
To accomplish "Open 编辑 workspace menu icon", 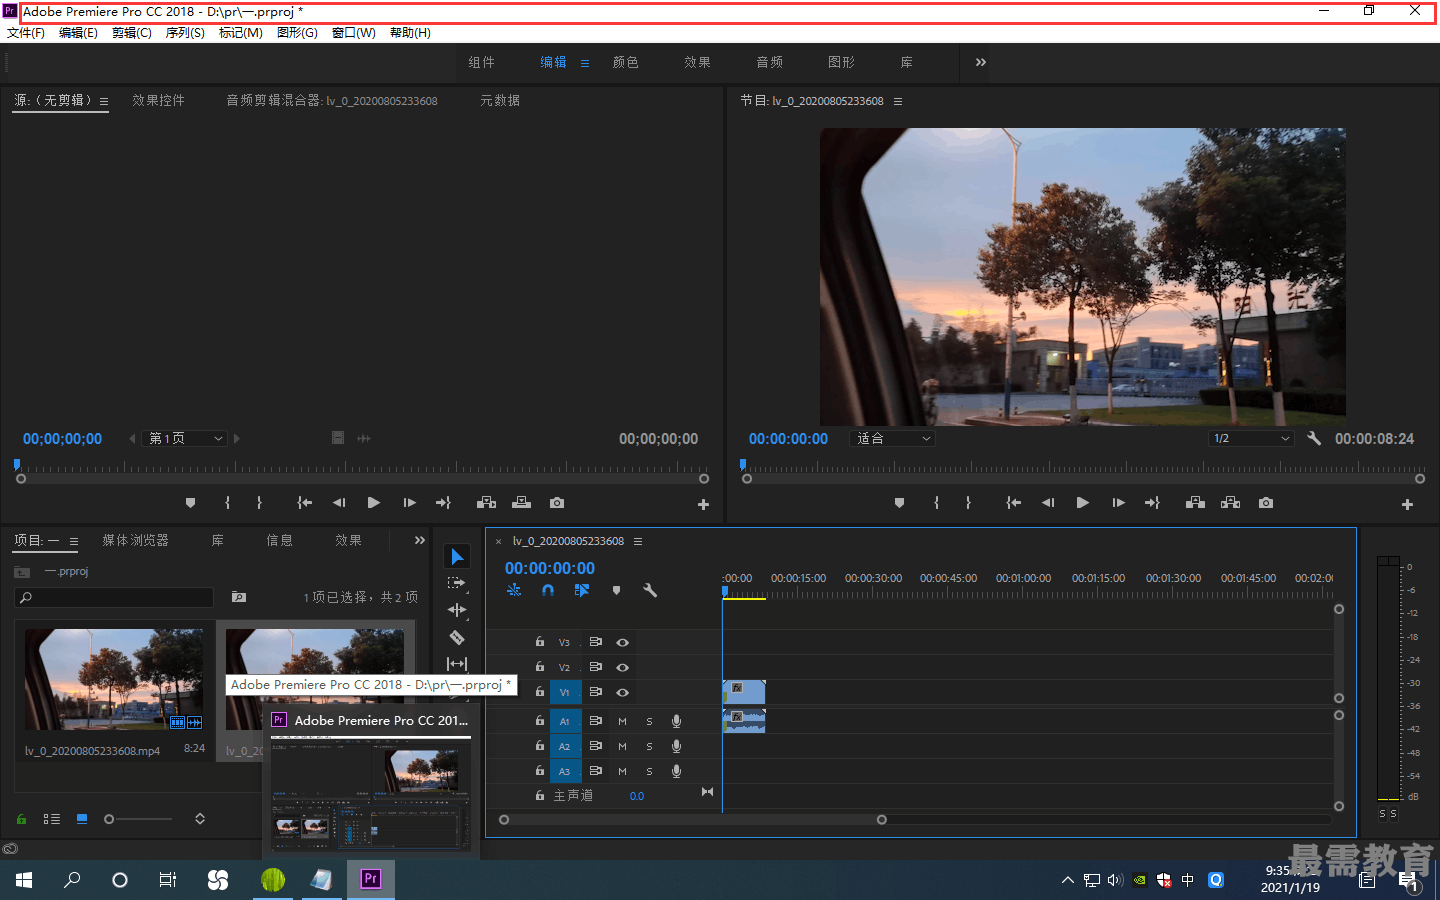I will click(585, 63).
